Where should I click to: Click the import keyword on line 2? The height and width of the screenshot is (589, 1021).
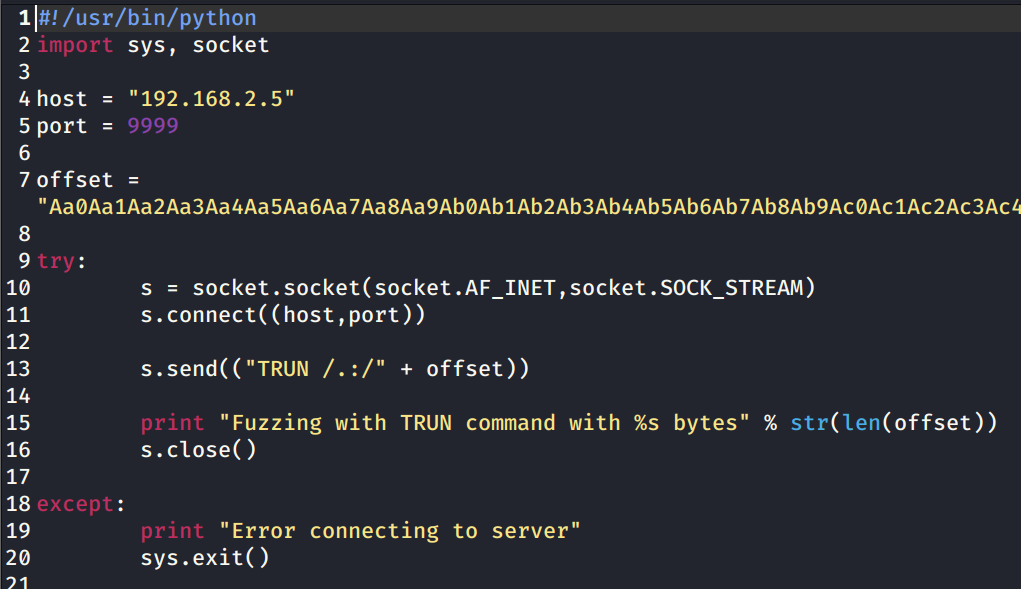tap(75, 45)
